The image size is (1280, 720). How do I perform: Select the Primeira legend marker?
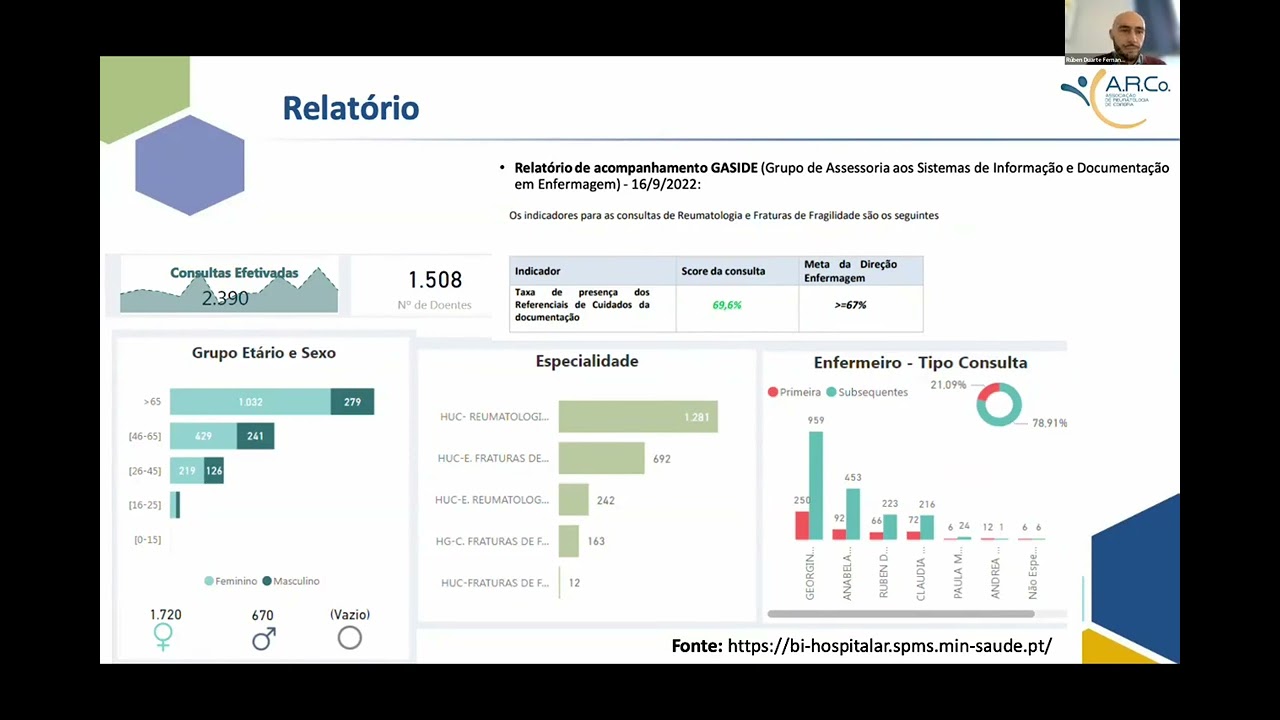click(x=772, y=392)
